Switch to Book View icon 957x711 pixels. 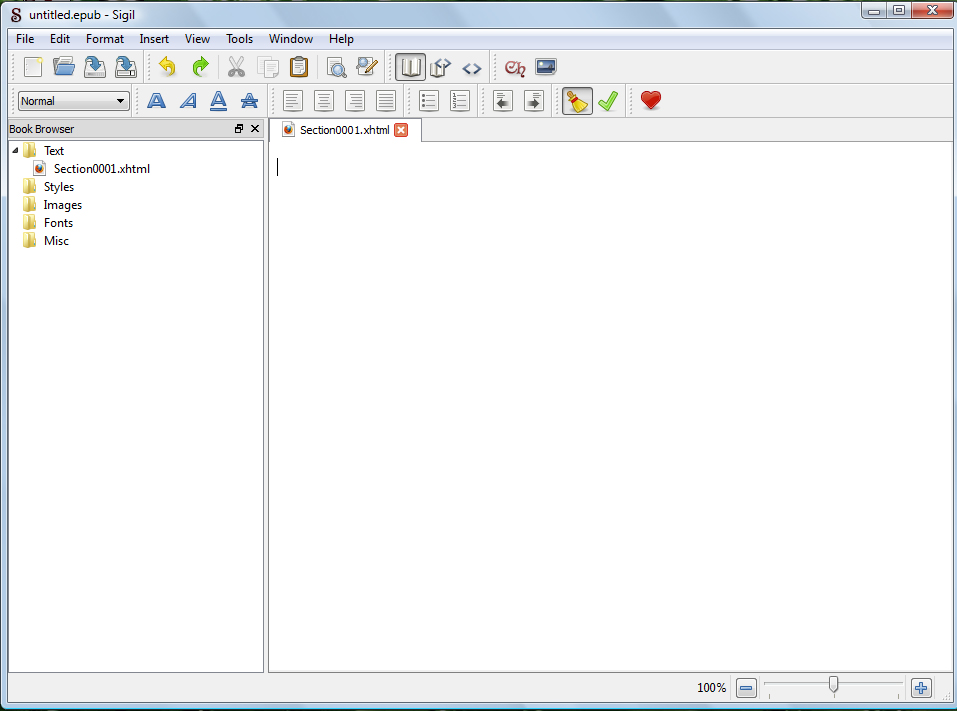410,67
